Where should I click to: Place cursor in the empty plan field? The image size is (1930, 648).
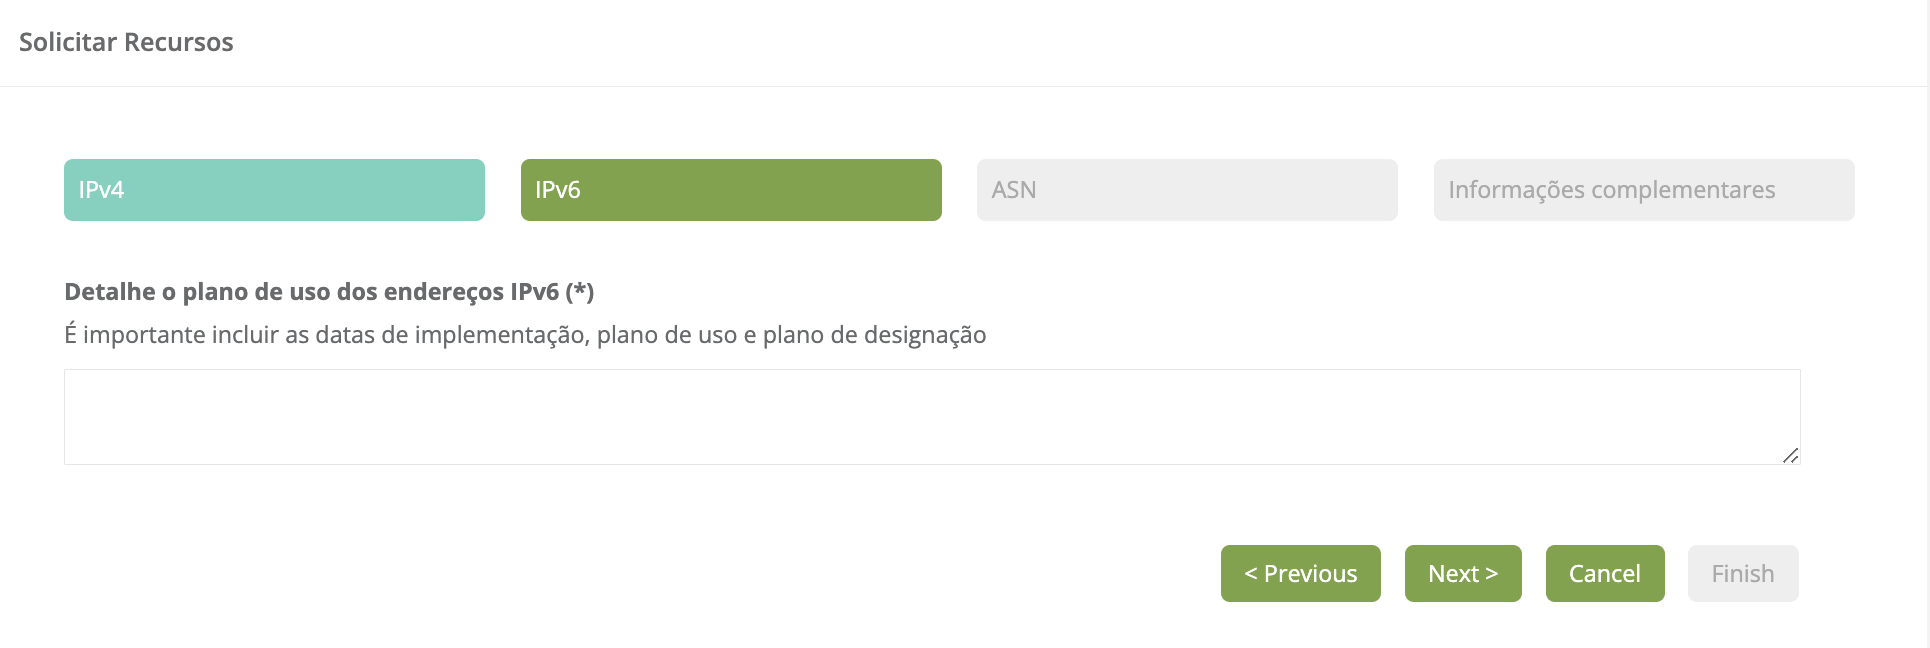pos(931,417)
